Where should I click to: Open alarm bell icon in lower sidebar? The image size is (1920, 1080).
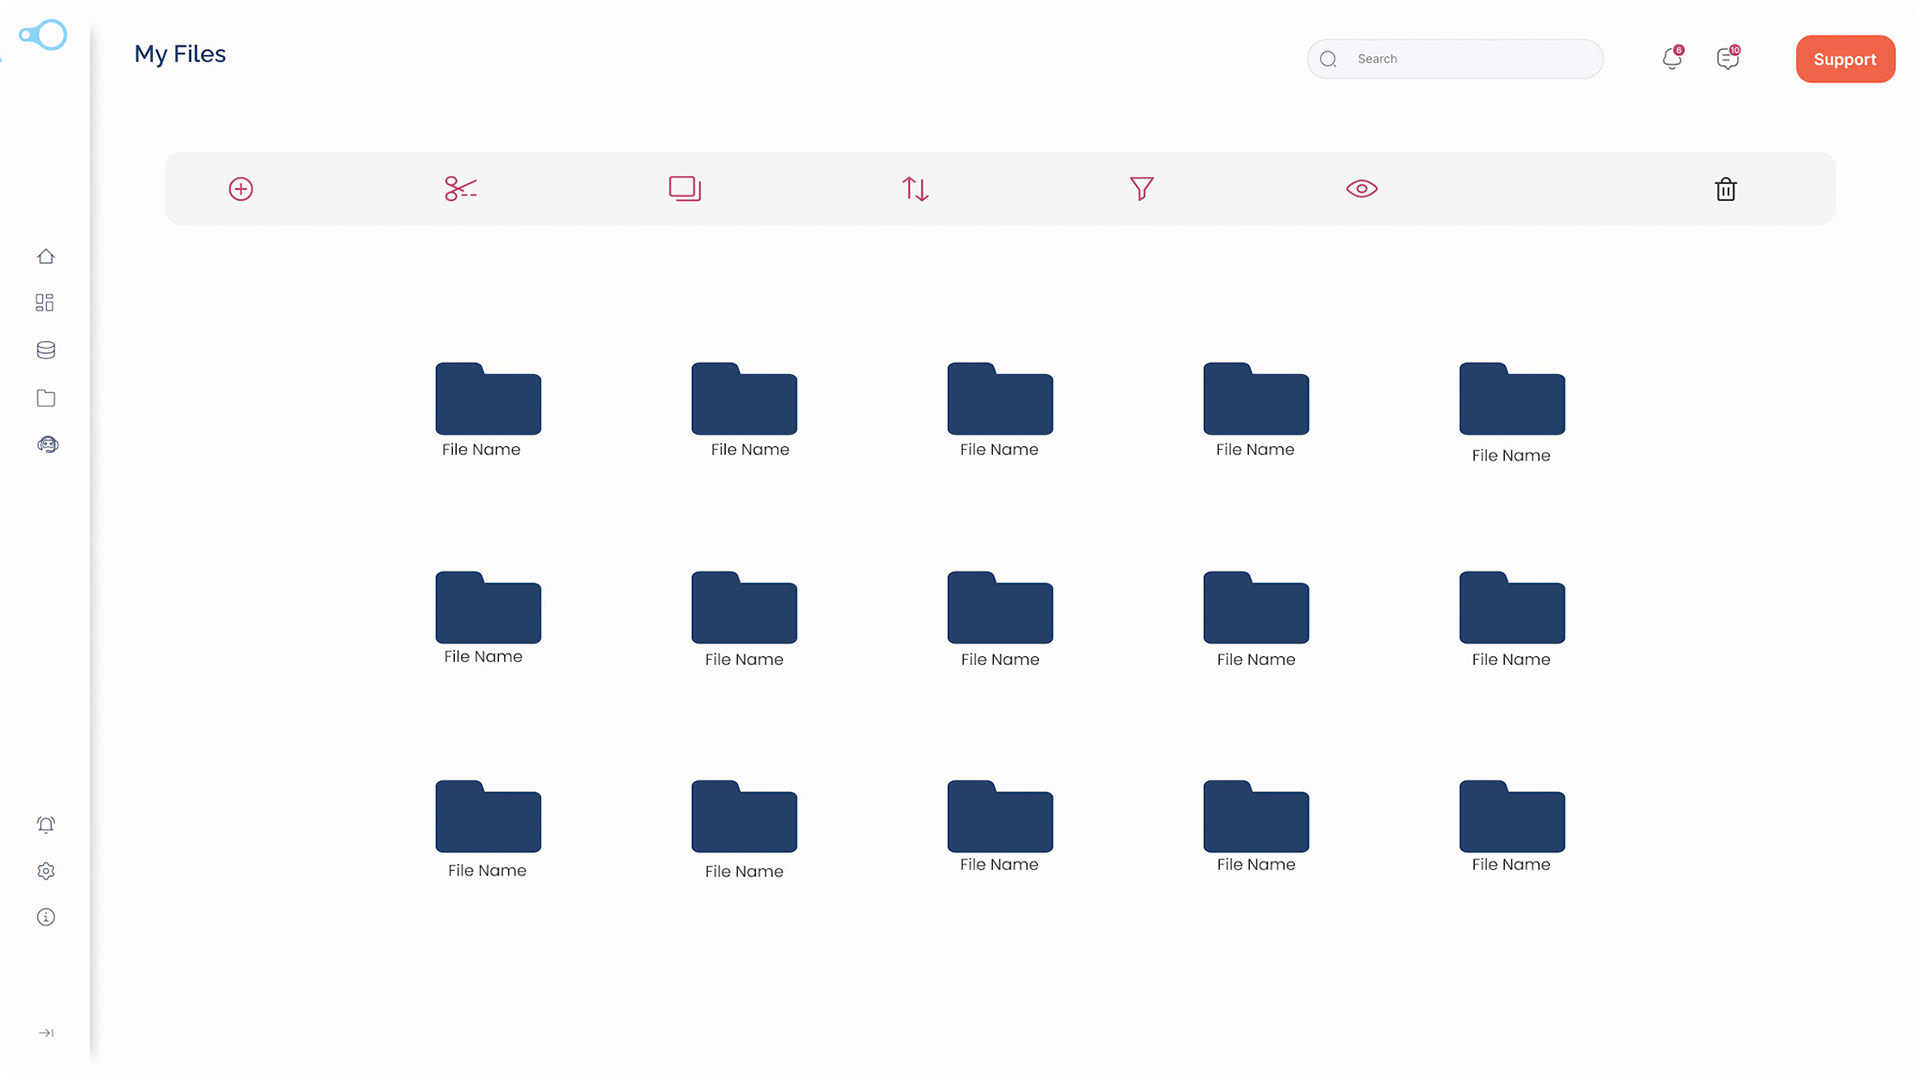pyautogui.click(x=46, y=825)
